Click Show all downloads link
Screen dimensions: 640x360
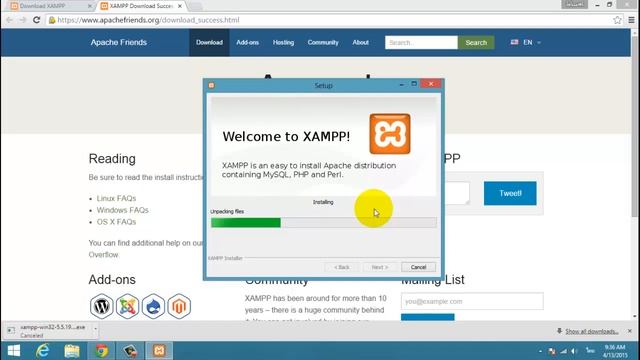591,331
